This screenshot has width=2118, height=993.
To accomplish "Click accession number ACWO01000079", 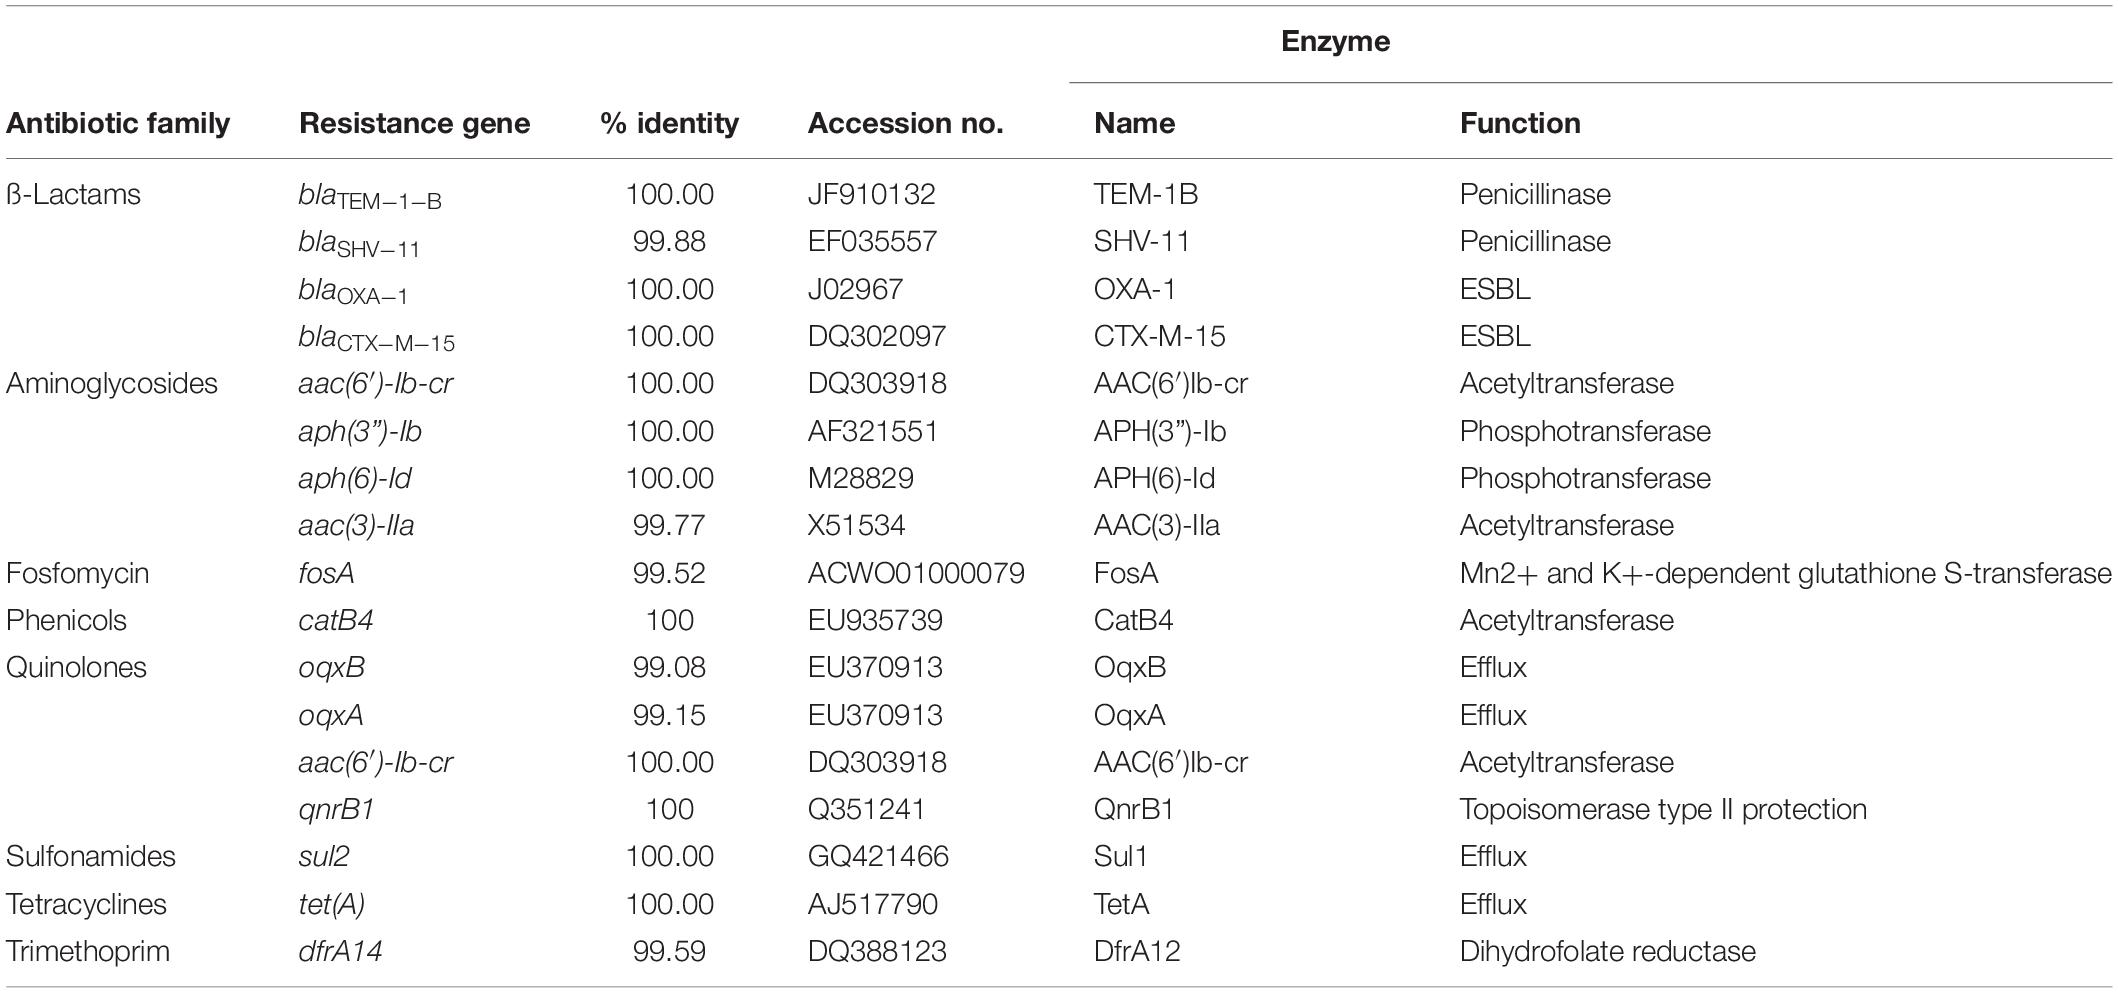I will pos(916,573).
